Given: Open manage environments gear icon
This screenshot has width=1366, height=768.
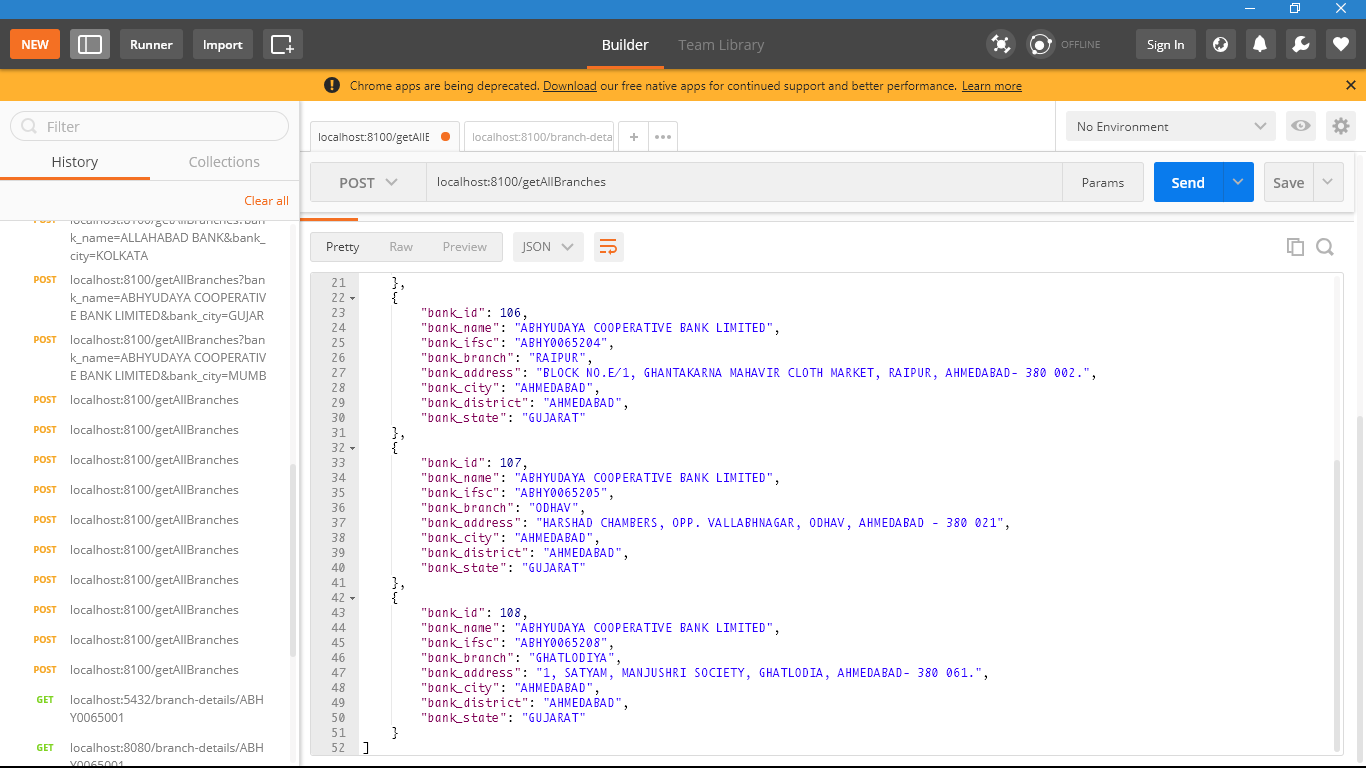Looking at the screenshot, I should tap(1340, 126).
